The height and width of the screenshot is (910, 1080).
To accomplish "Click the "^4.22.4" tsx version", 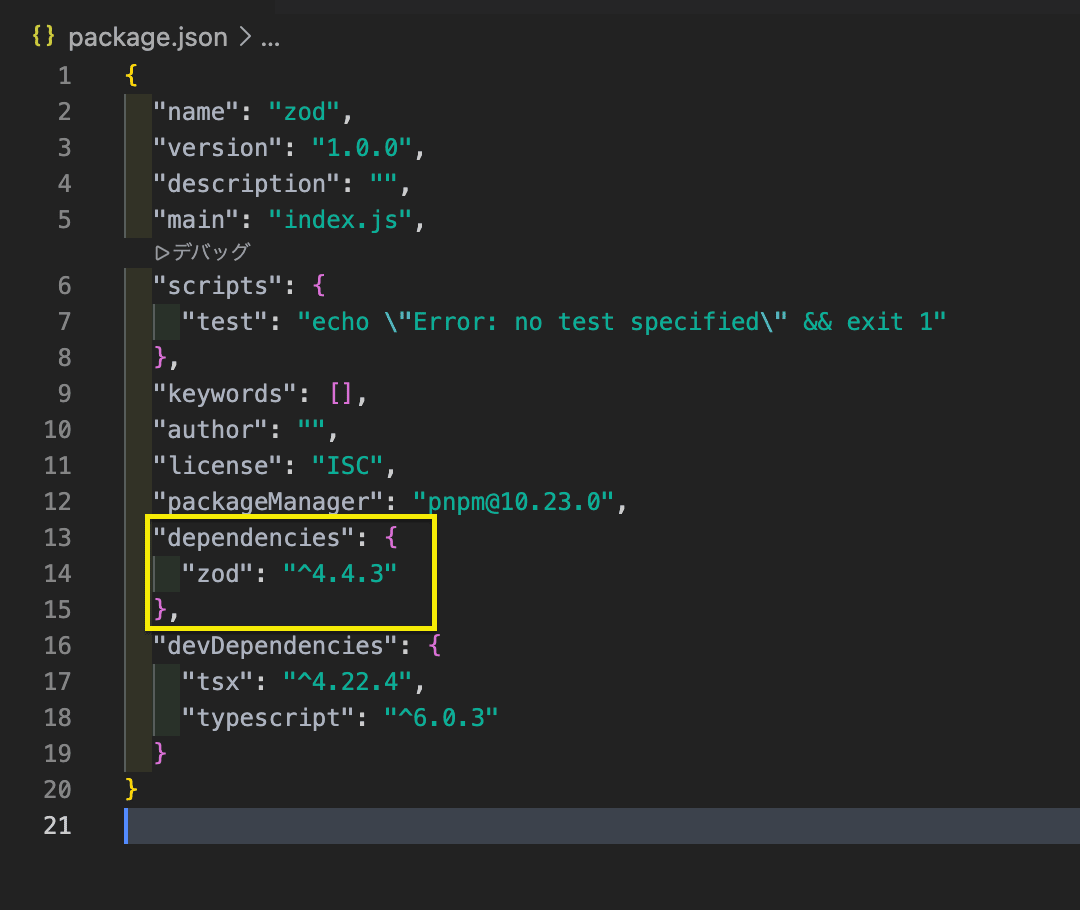I will [347, 682].
